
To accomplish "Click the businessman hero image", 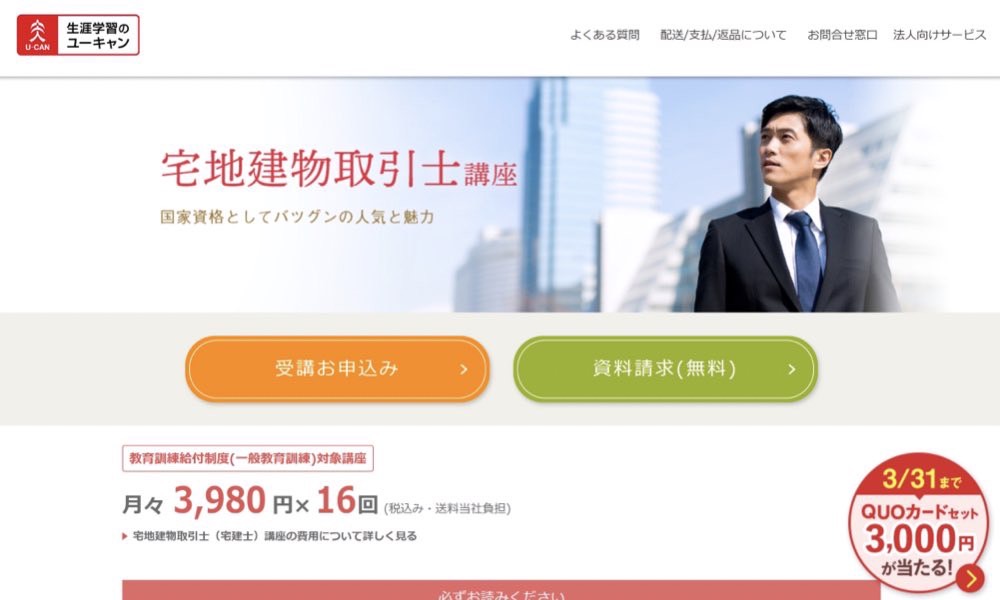I will coord(797,203).
